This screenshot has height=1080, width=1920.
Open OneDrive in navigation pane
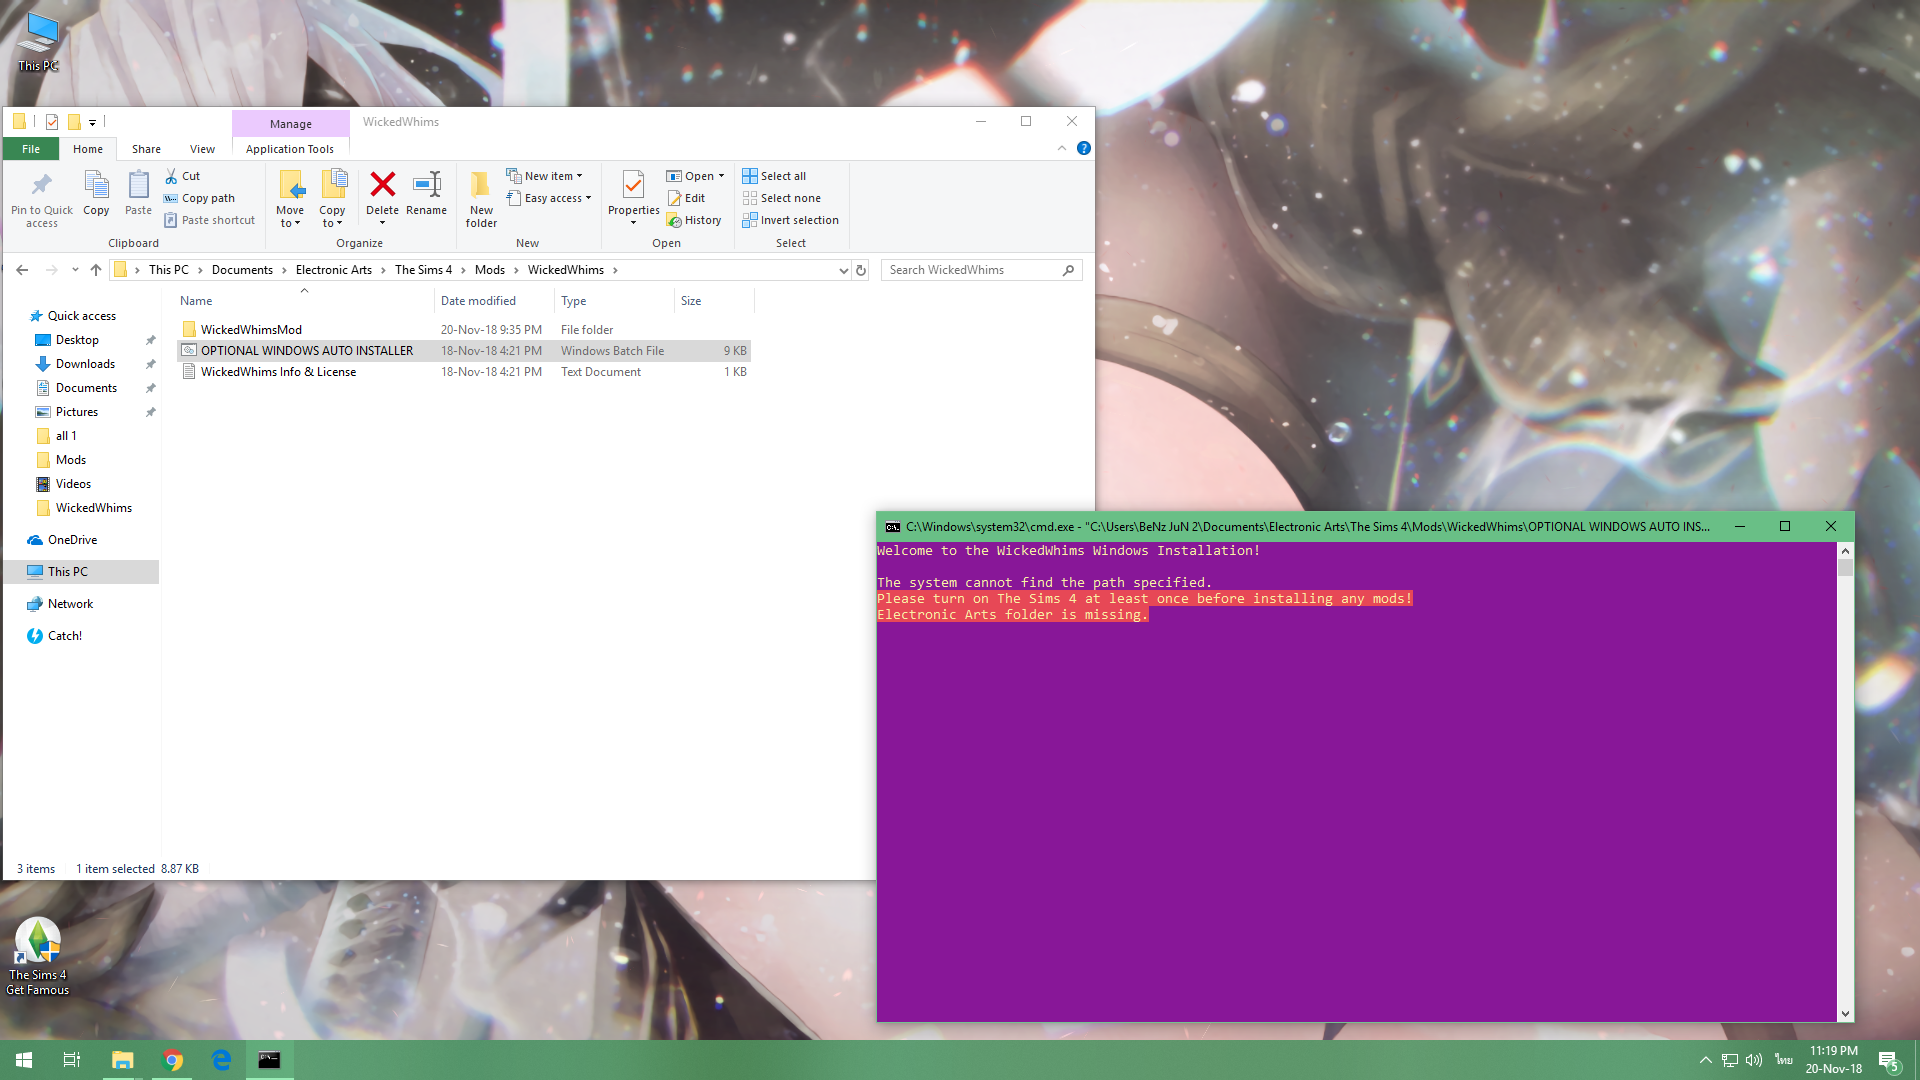click(x=72, y=540)
